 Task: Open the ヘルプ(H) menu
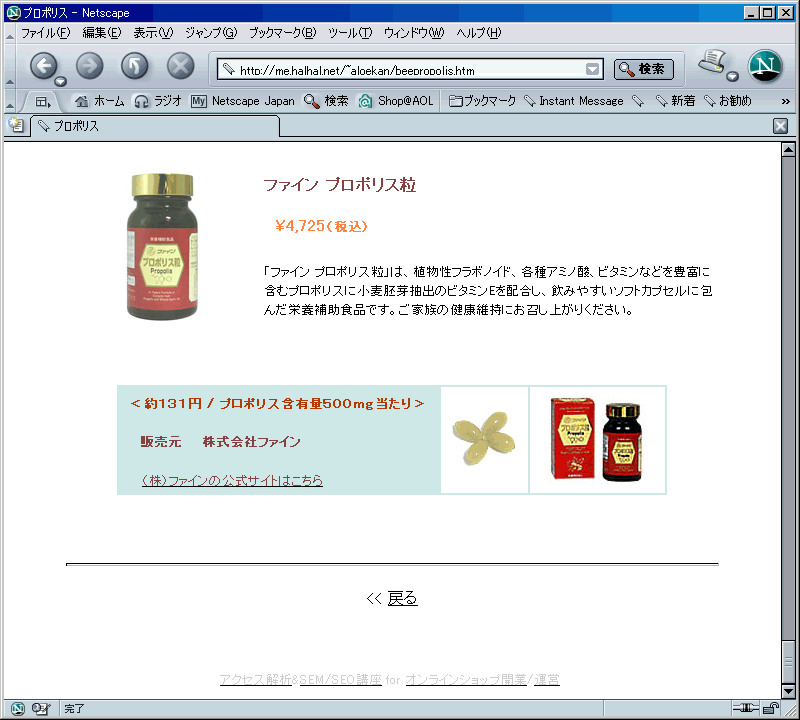(x=479, y=33)
